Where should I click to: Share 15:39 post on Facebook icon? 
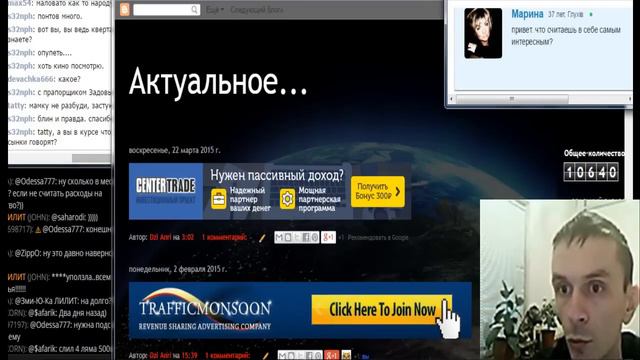[x=309, y=356]
